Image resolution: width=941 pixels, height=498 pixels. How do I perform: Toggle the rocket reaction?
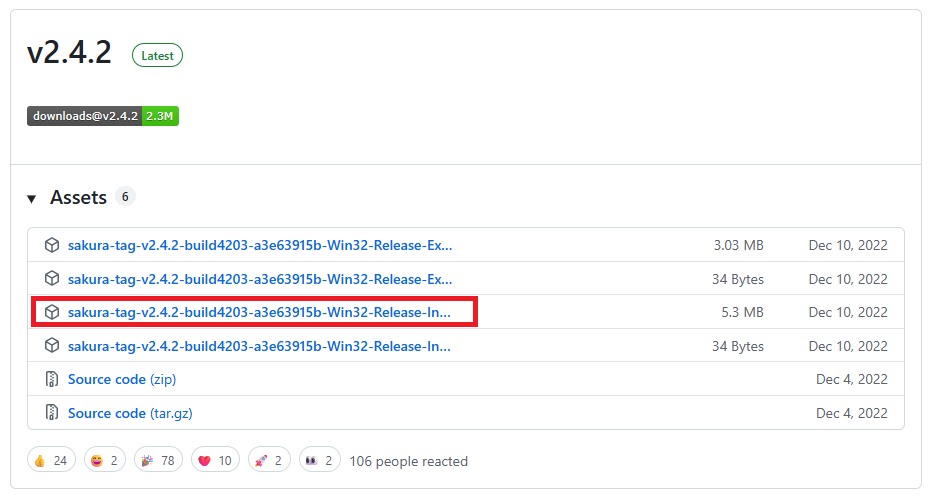[x=269, y=460]
